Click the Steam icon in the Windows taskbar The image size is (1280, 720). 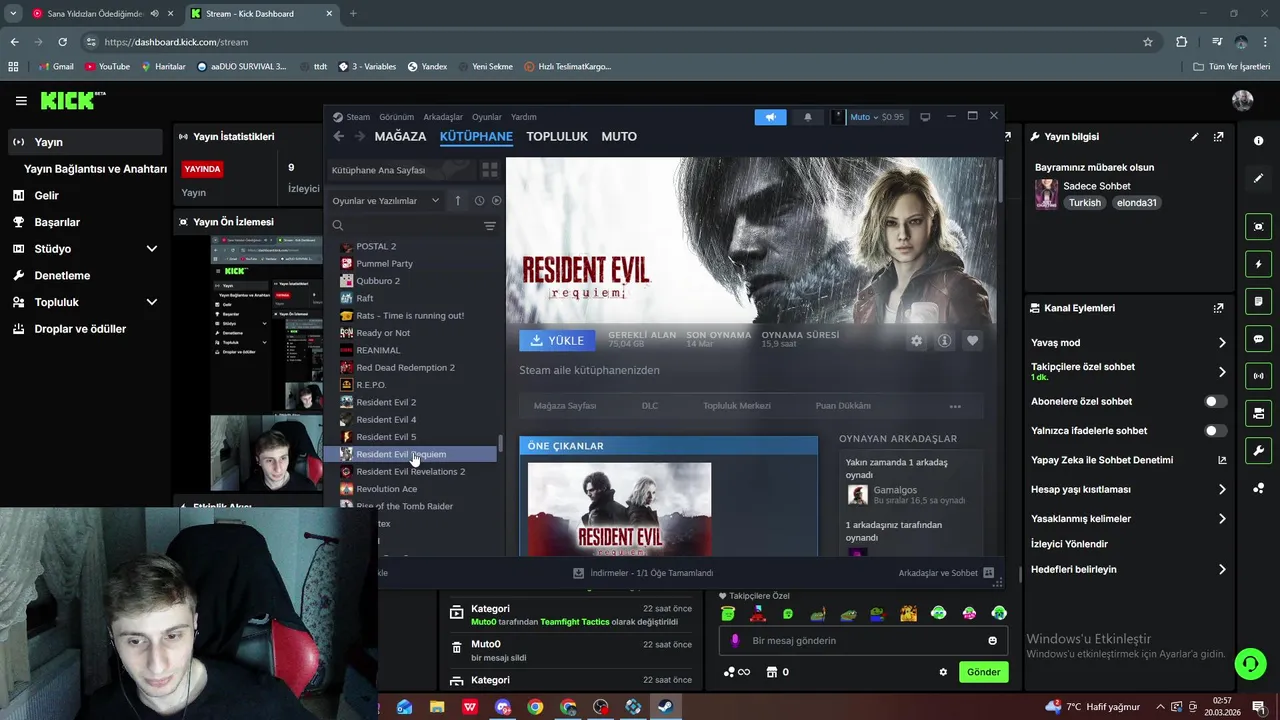[x=665, y=707]
